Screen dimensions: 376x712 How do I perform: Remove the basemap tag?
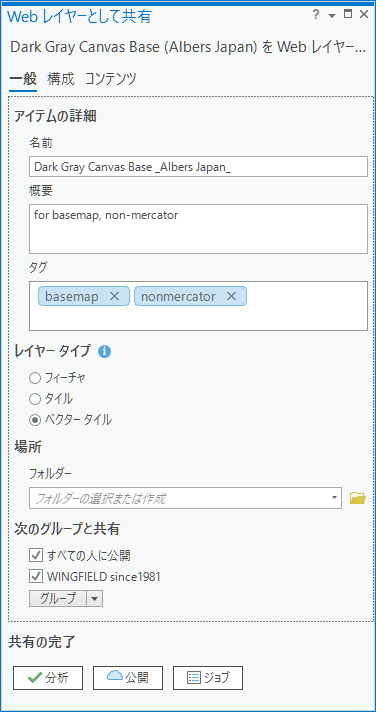(114, 297)
